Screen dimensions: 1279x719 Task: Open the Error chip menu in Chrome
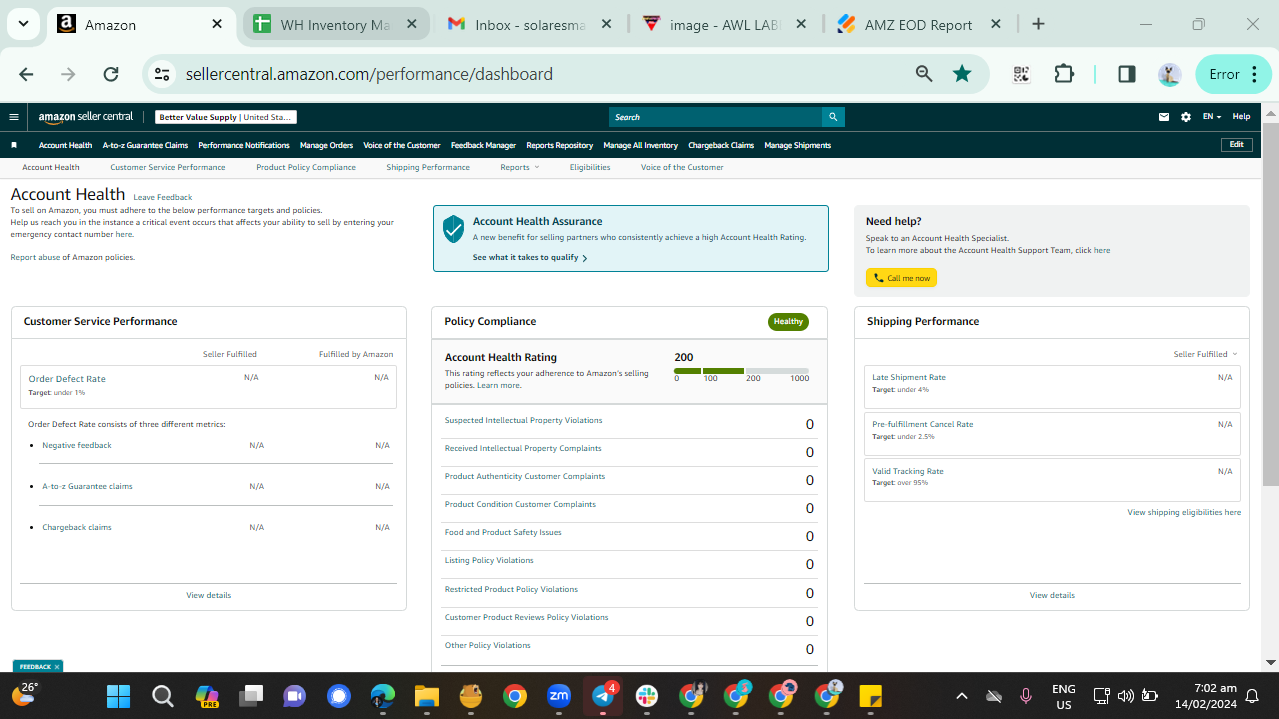tap(1233, 74)
